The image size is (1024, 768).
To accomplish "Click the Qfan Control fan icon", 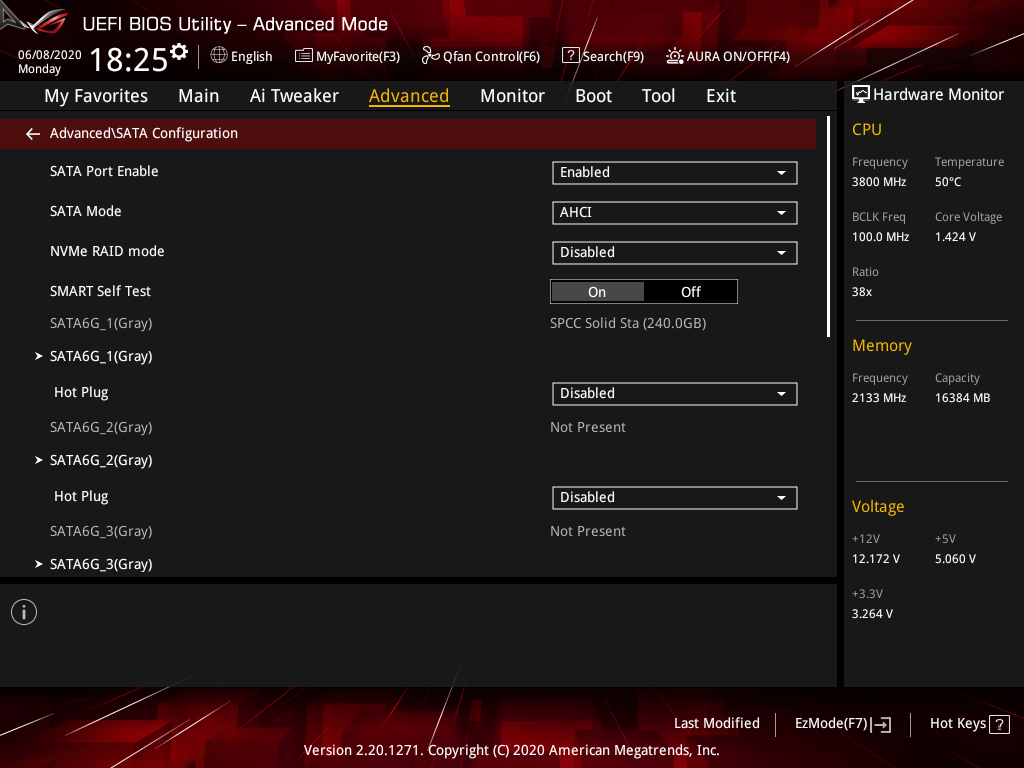I will tap(430, 56).
